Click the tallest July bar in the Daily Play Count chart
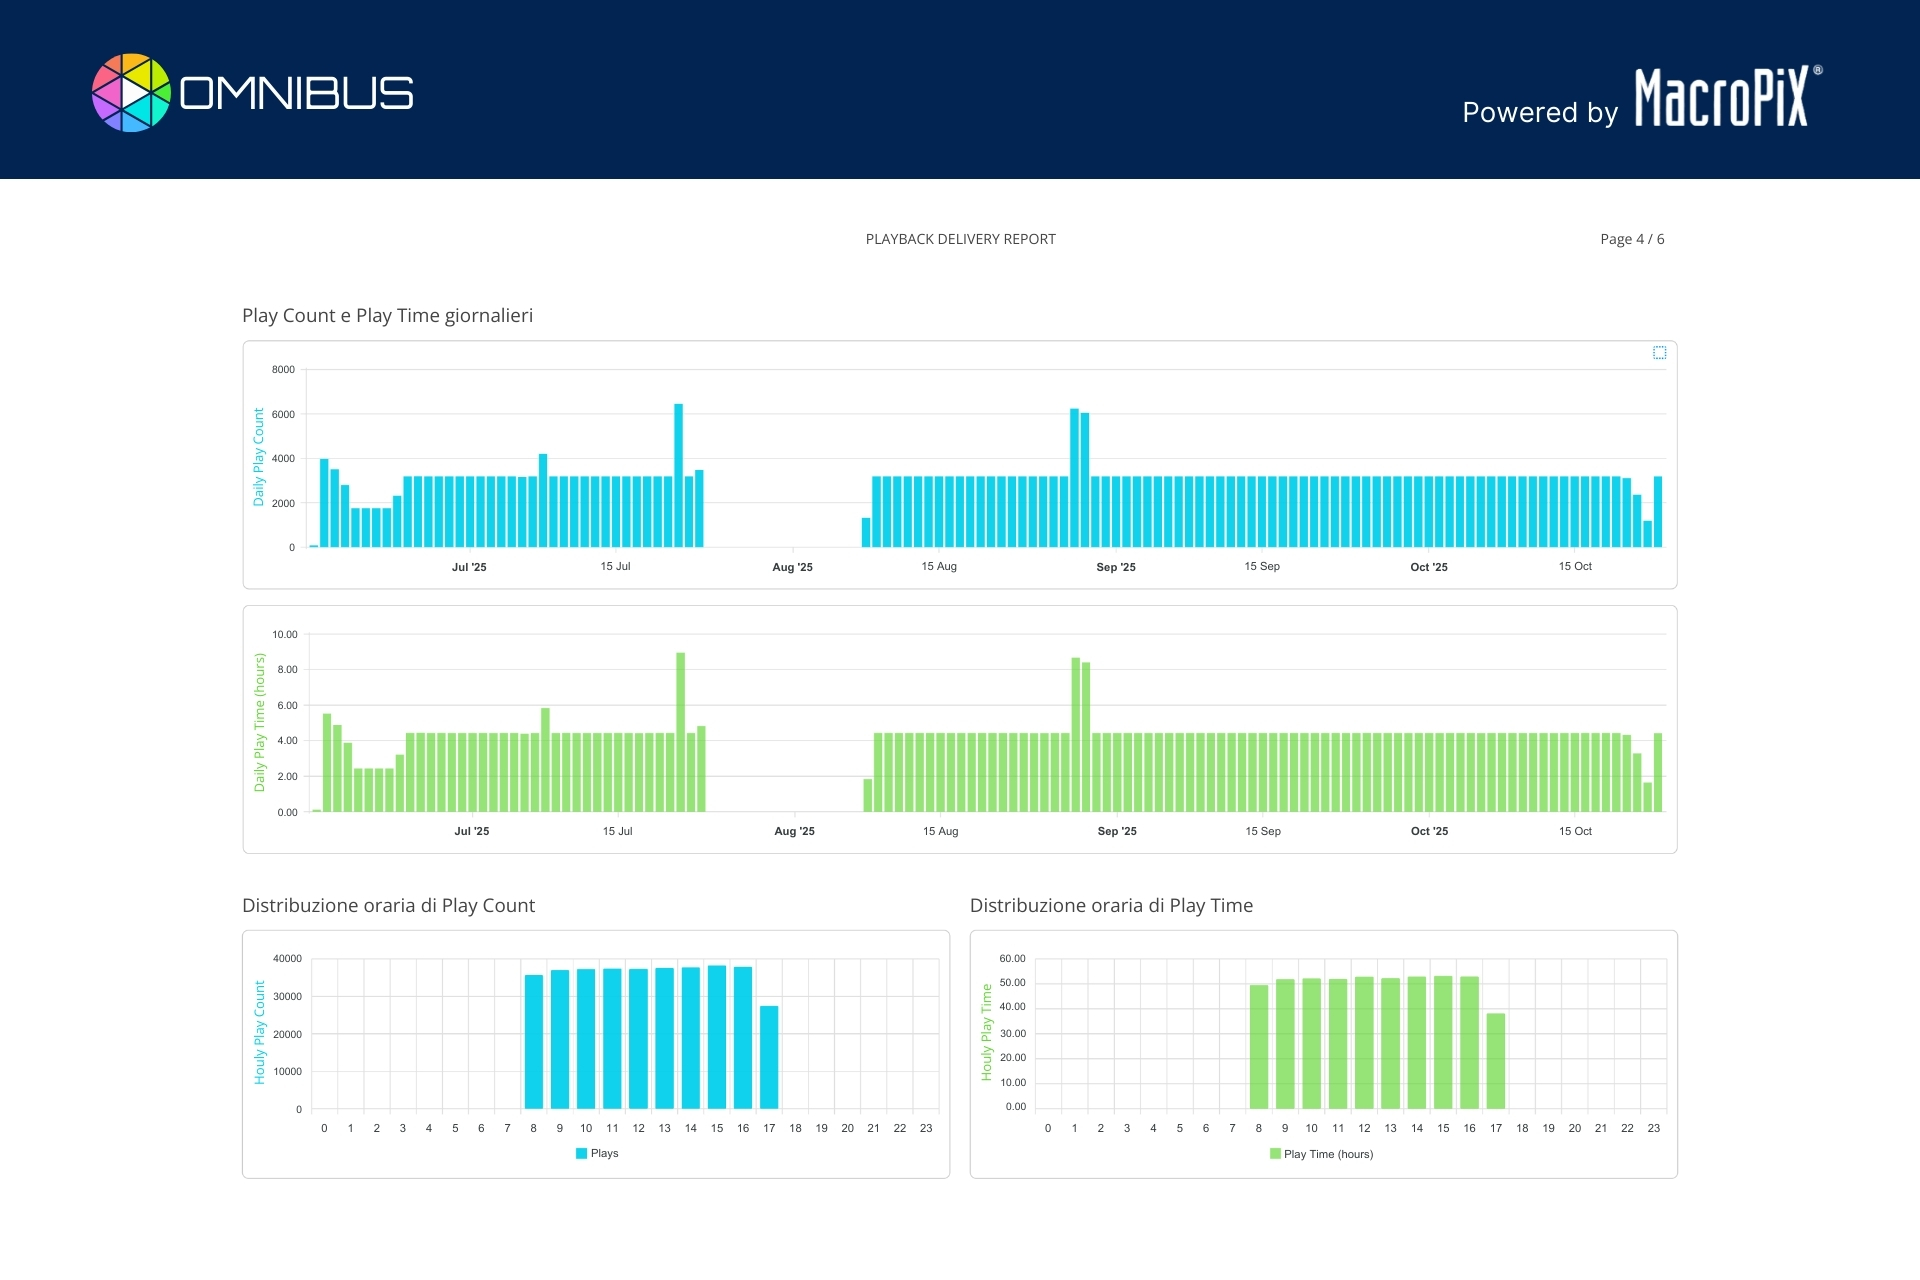 (678, 475)
